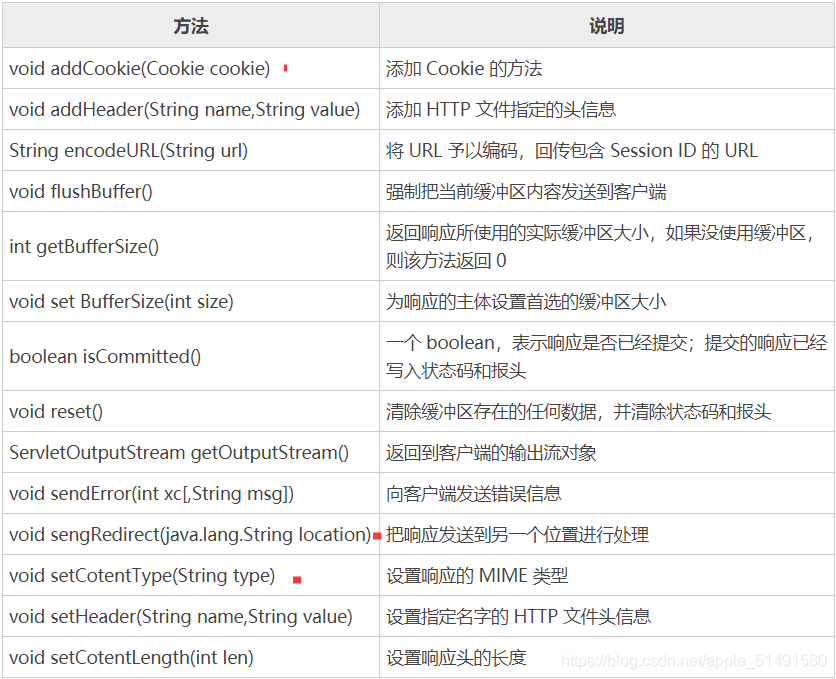
Task: Select ServletOutputStream getOutputStream() cell
Action: [x=191, y=452]
